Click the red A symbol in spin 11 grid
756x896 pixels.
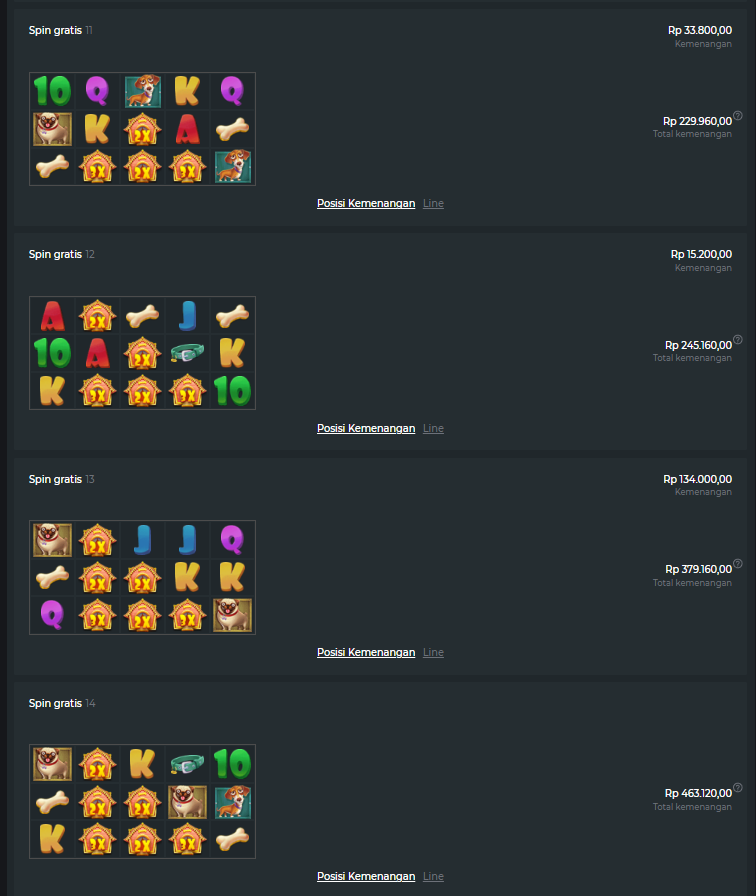187,129
